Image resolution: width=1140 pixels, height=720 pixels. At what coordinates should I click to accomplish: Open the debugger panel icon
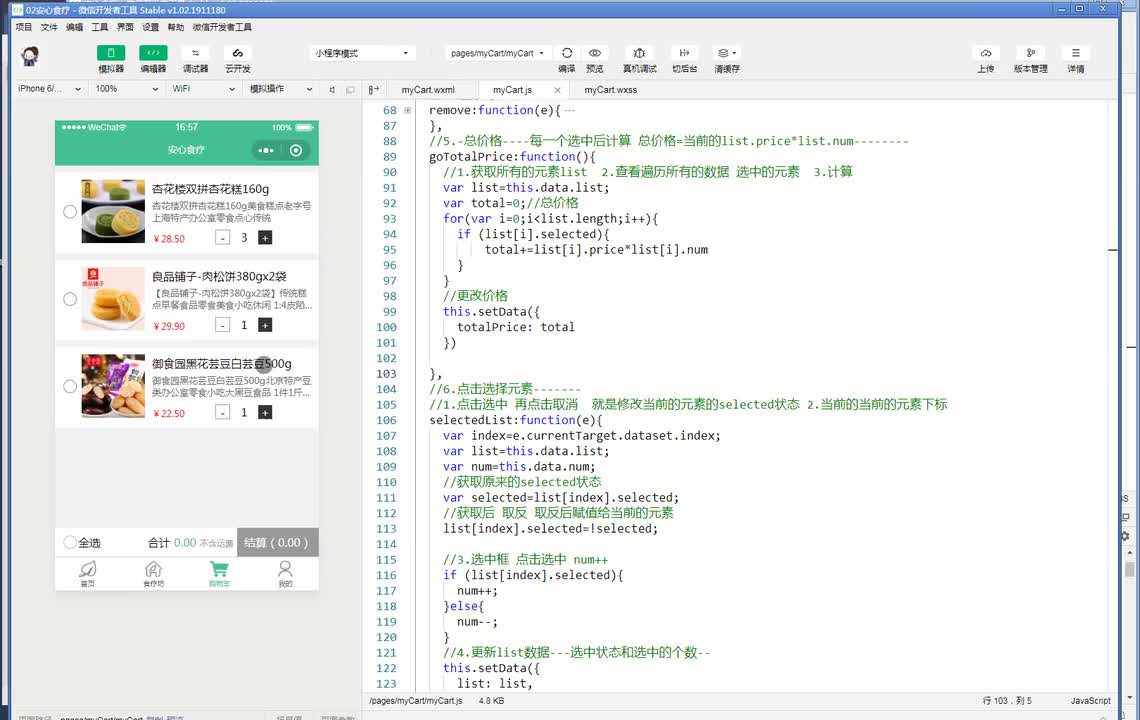pos(195,53)
